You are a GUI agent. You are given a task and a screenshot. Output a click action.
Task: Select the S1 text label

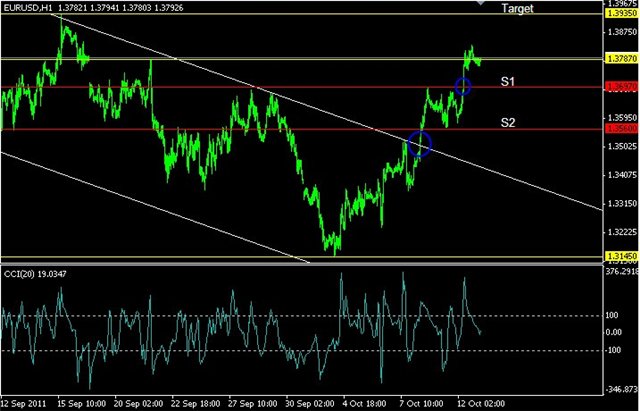509,80
